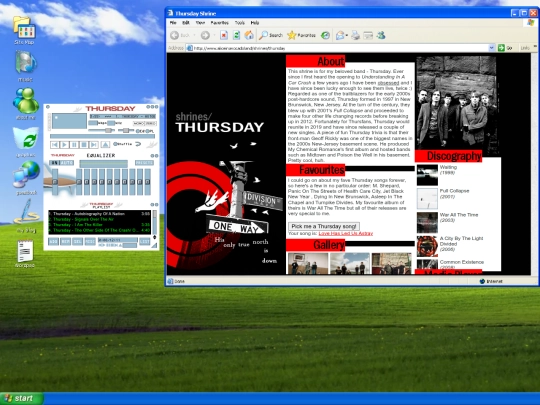Open the Tools menu
Image resolution: width=540 pixels, height=405 pixels.
click(x=240, y=23)
